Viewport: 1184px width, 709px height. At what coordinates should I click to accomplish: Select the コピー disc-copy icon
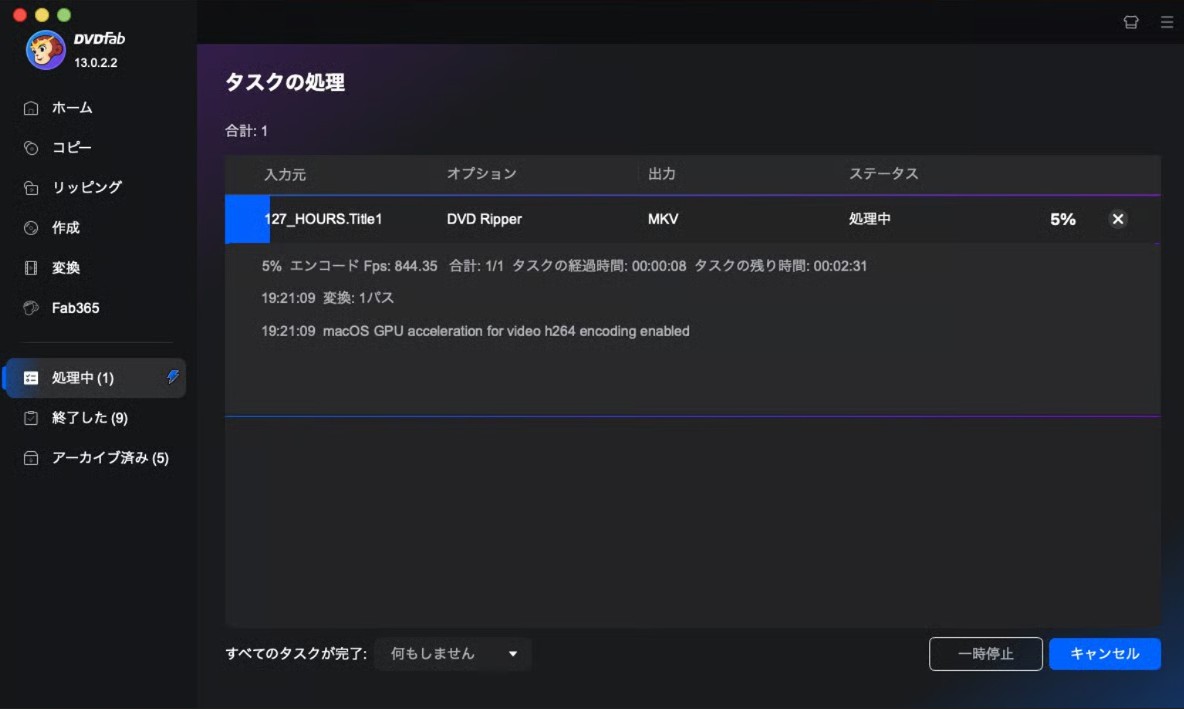31,147
